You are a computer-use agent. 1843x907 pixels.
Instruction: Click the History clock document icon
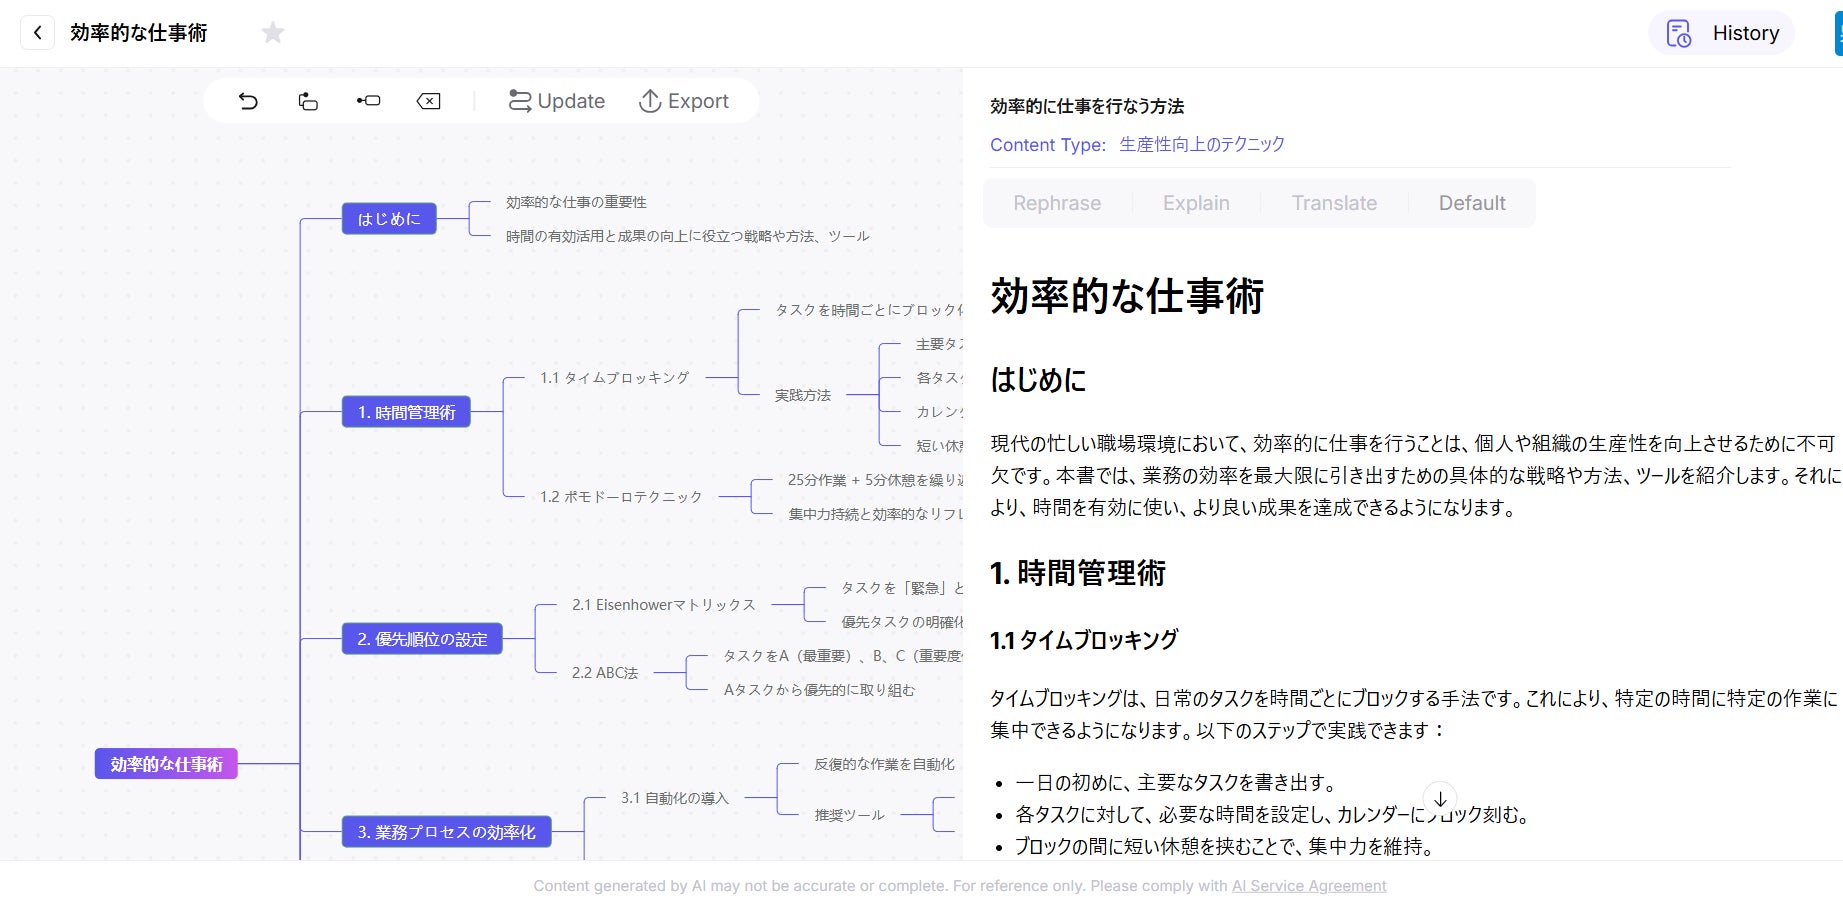pos(1678,33)
